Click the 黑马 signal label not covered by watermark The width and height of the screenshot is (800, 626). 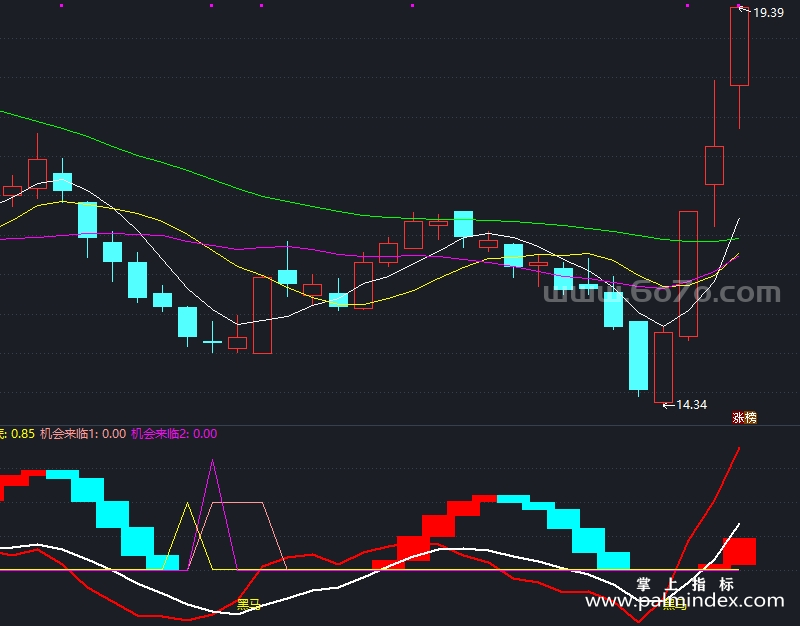tap(249, 605)
